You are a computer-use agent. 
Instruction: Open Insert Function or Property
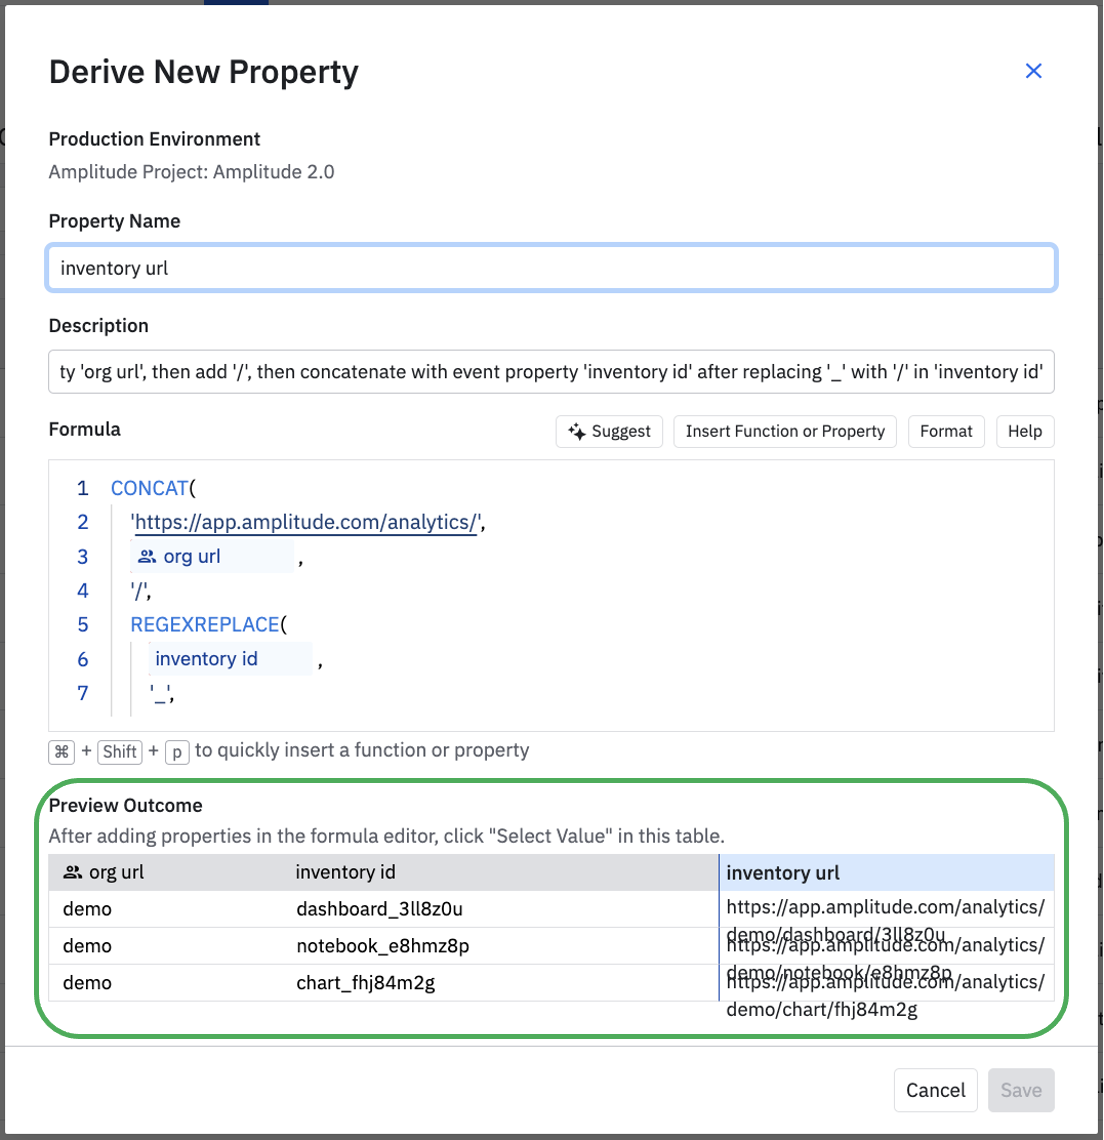click(785, 431)
